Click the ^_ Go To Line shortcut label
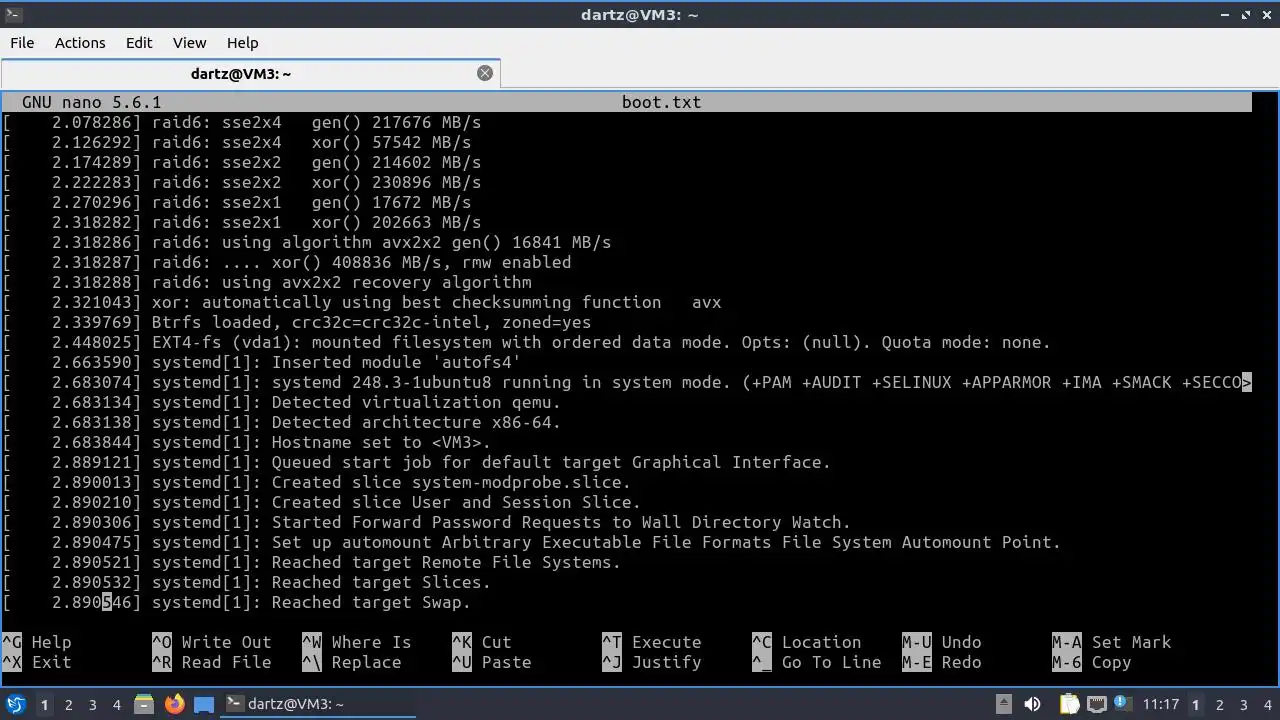This screenshot has width=1280, height=720. point(817,662)
